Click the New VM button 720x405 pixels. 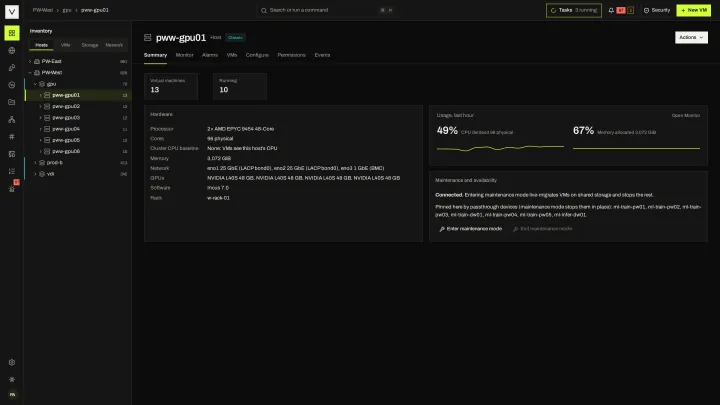click(693, 10)
